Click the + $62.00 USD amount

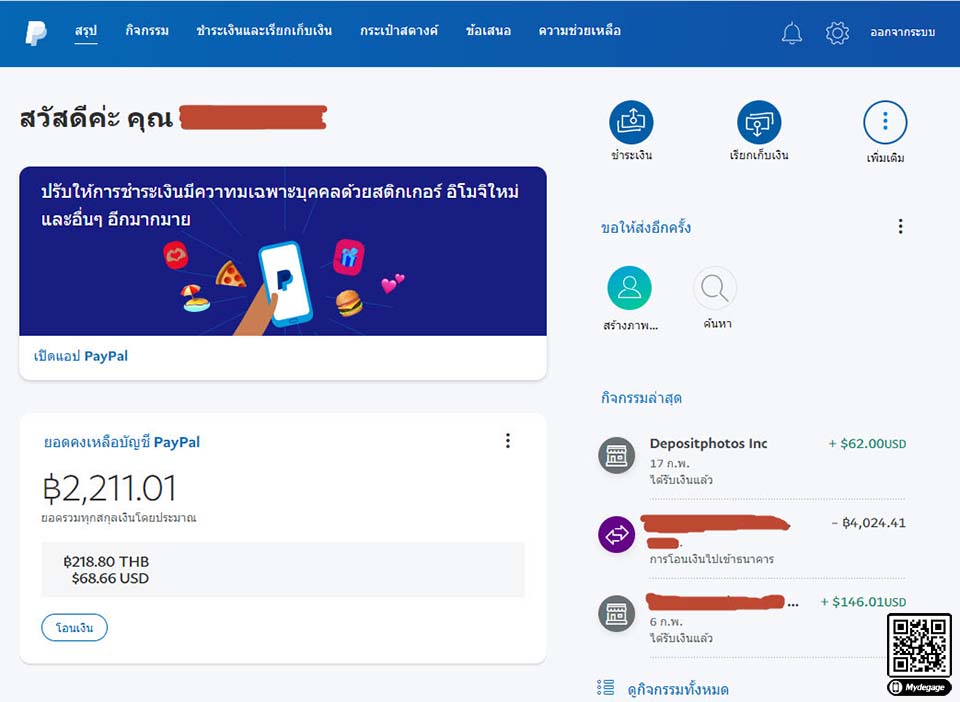tap(867, 444)
